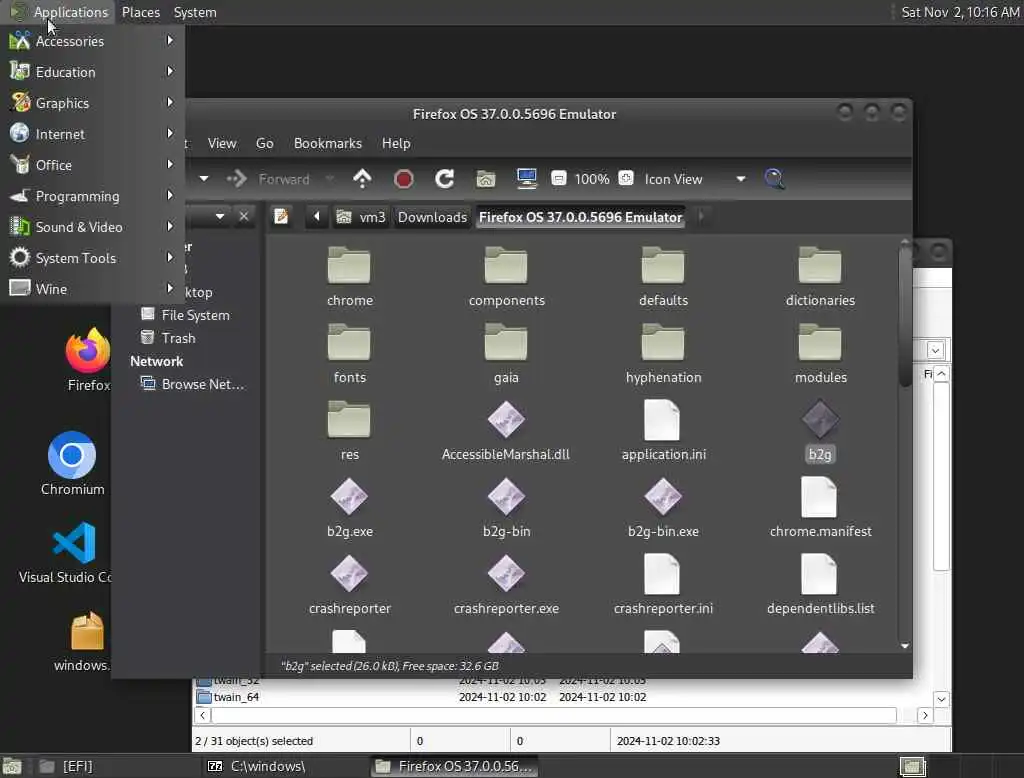Screen dimensions: 1024x778
Task: Go to Downloads in path bar
Action: 432,217
